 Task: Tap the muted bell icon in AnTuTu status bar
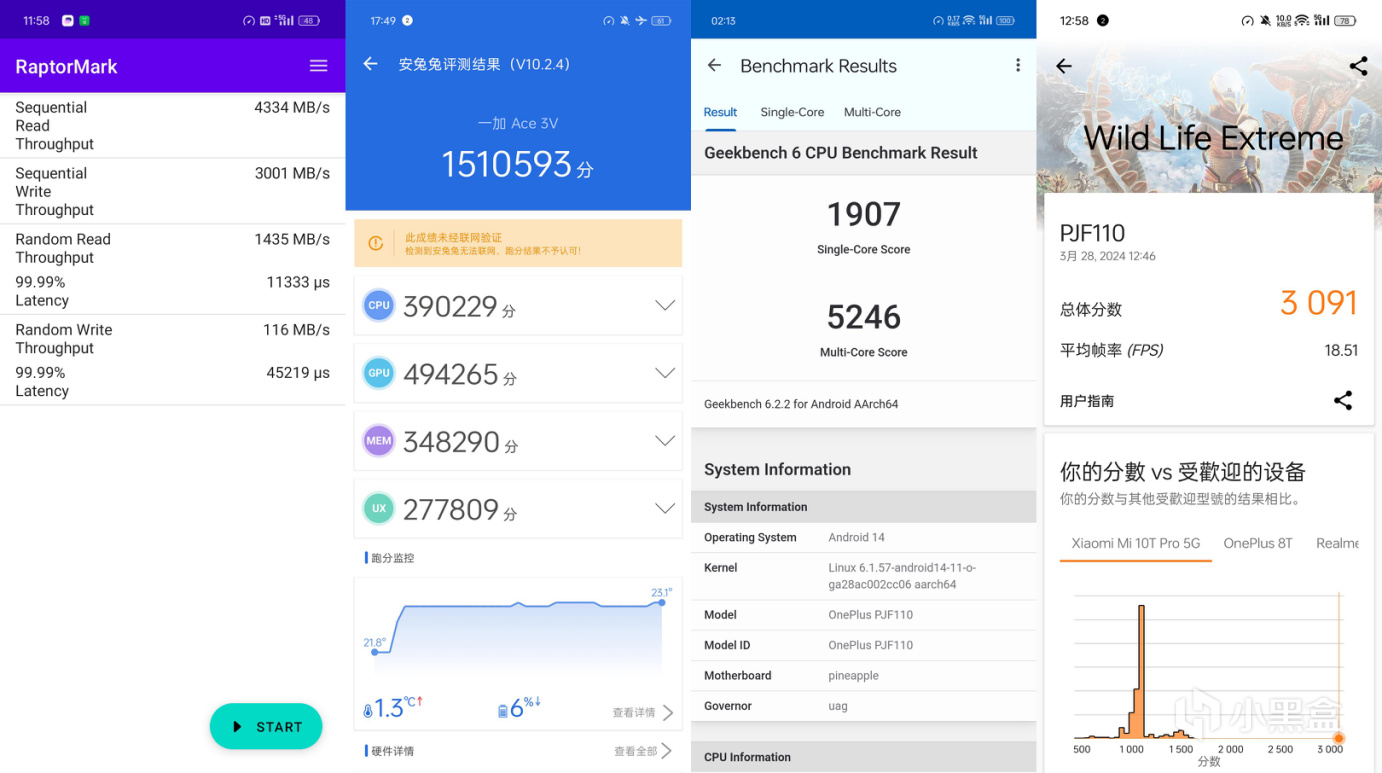625,20
